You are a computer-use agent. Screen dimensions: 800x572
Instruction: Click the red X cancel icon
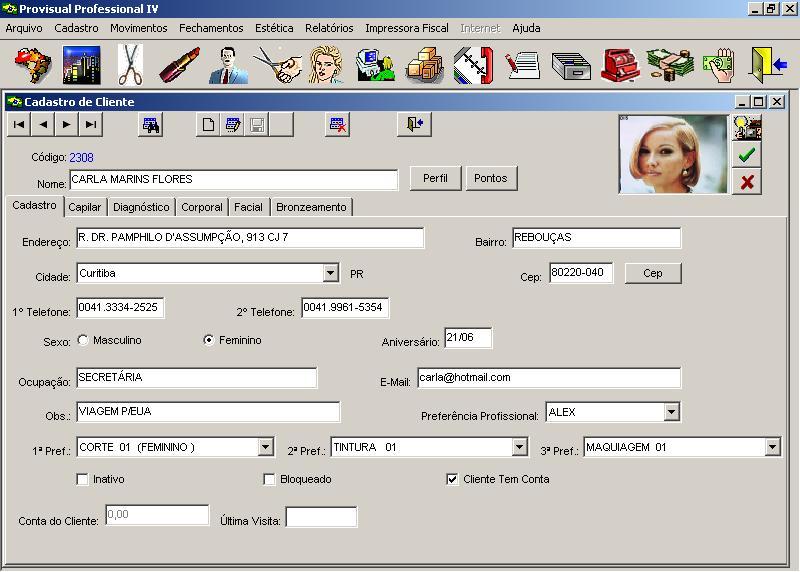coord(746,181)
